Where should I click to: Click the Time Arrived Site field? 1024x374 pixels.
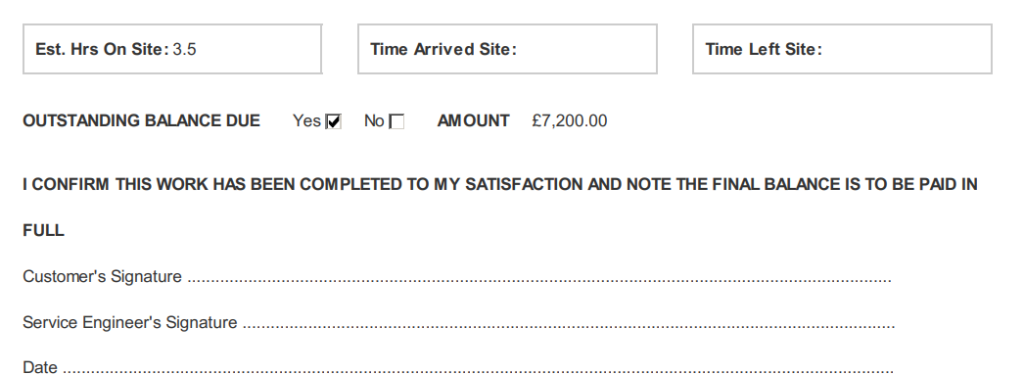click(507, 49)
